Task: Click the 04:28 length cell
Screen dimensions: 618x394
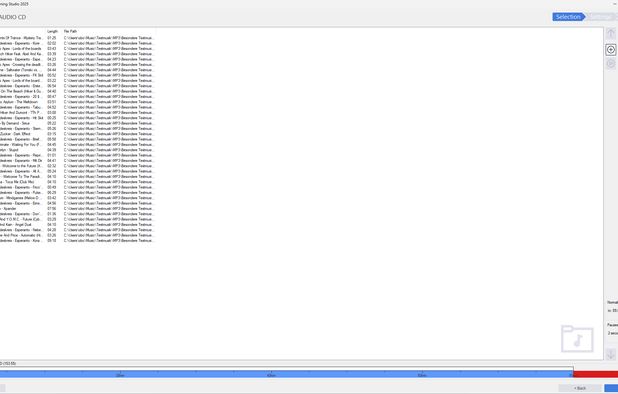Action: point(52,230)
